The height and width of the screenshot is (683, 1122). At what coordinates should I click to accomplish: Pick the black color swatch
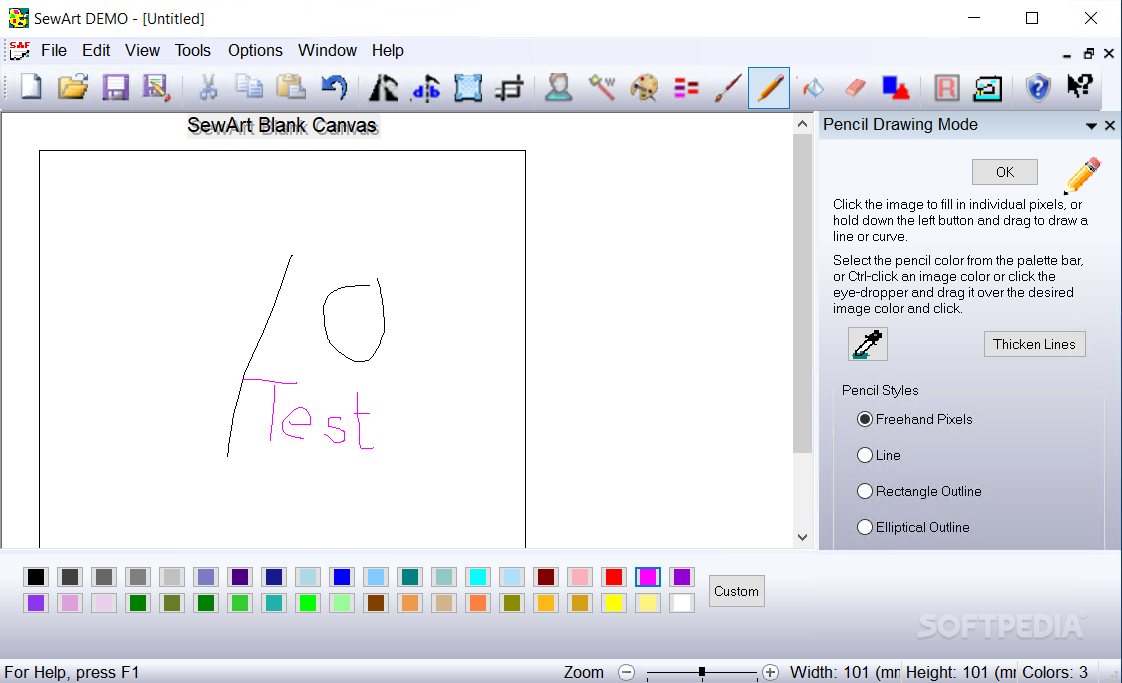pyautogui.click(x=36, y=577)
